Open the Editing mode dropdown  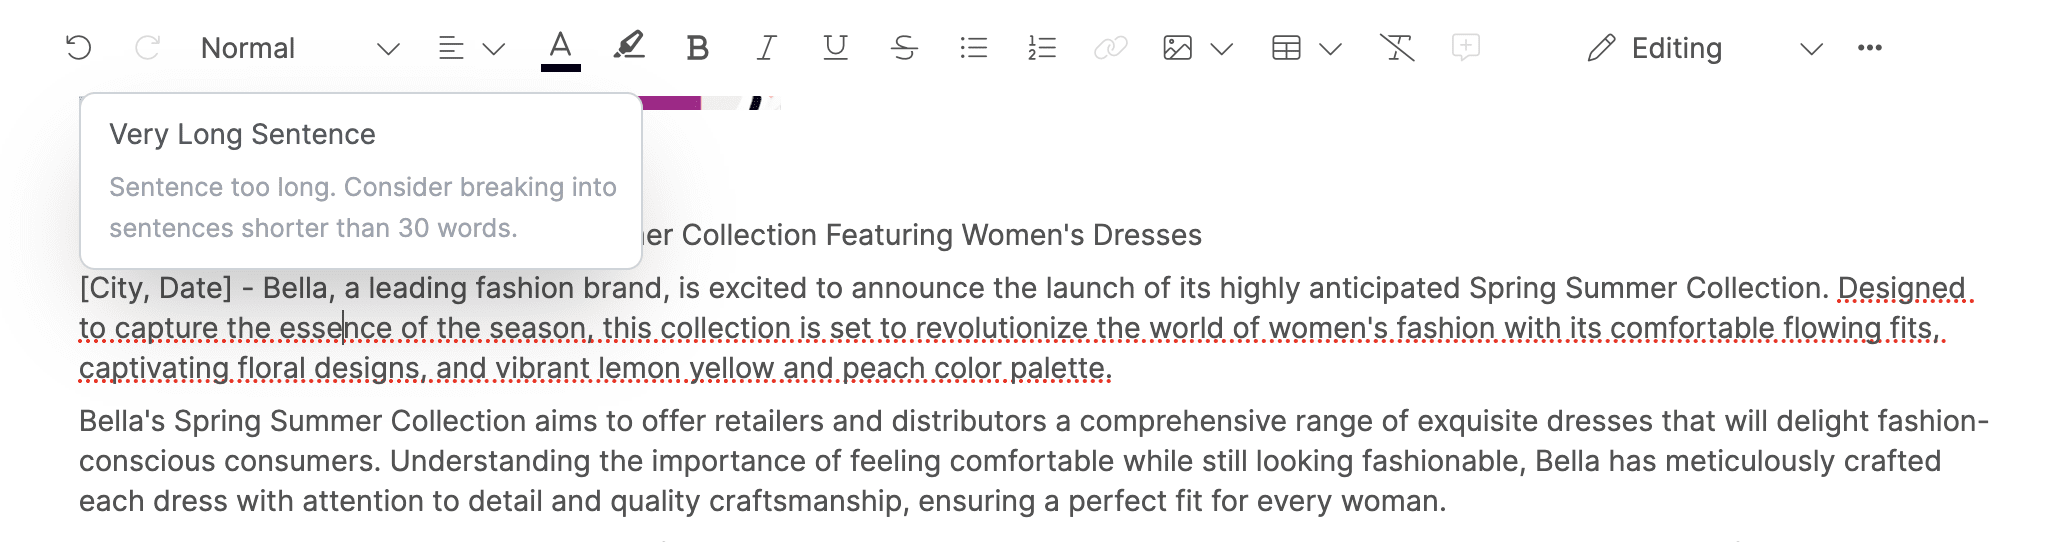1705,48
